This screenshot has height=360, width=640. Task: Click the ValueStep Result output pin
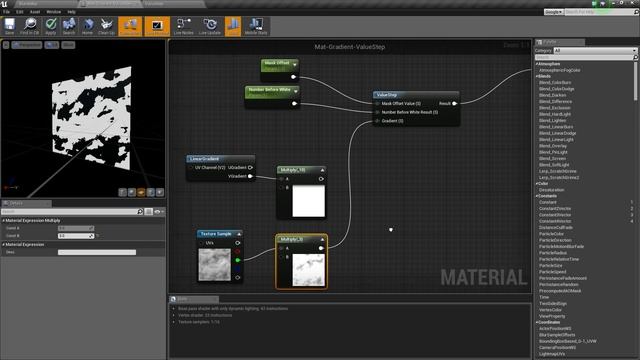point(455,104)
